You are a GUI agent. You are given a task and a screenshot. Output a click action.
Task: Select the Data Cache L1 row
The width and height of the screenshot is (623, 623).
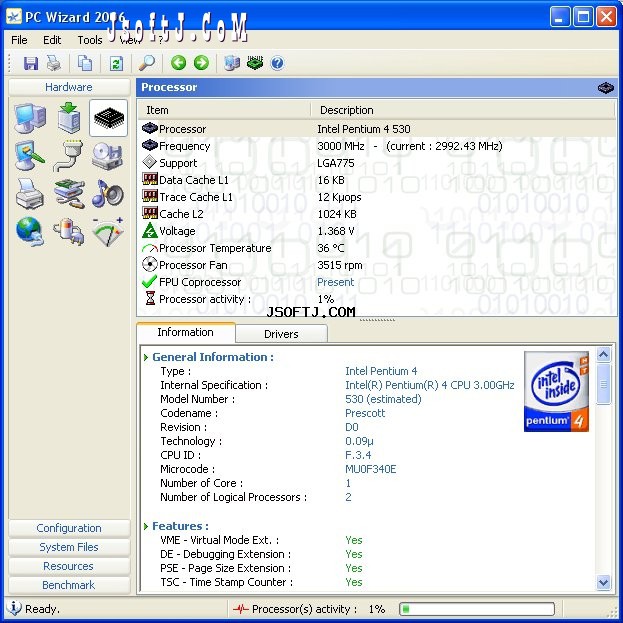pos(377,180)
